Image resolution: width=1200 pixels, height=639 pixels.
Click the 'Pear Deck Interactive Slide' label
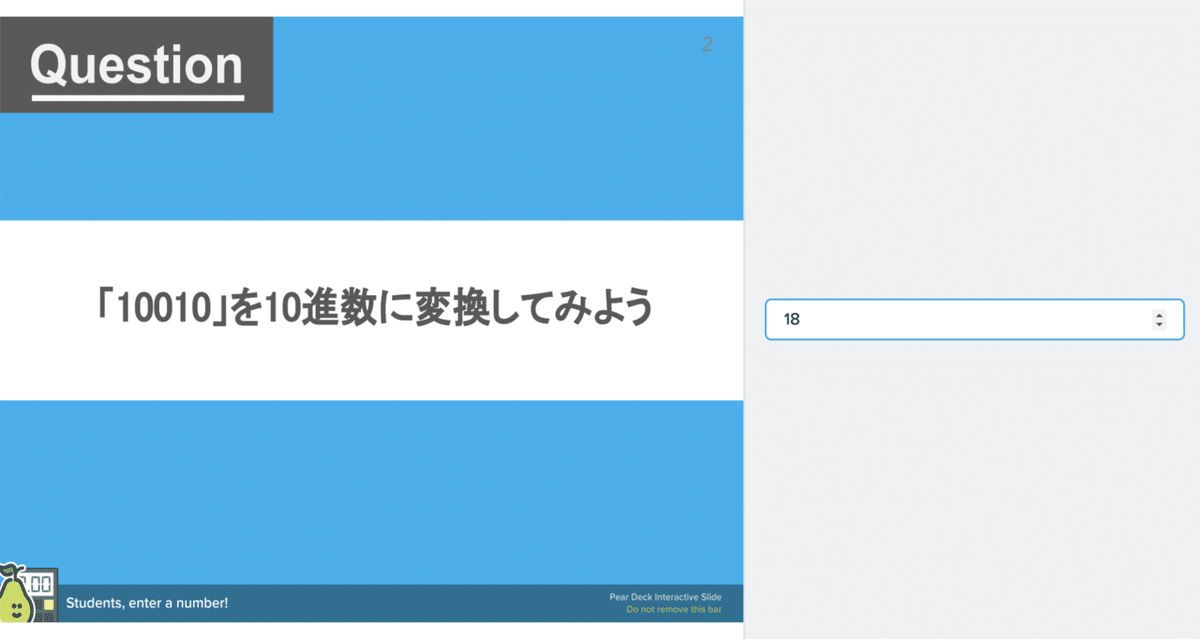tap(666, 596)
